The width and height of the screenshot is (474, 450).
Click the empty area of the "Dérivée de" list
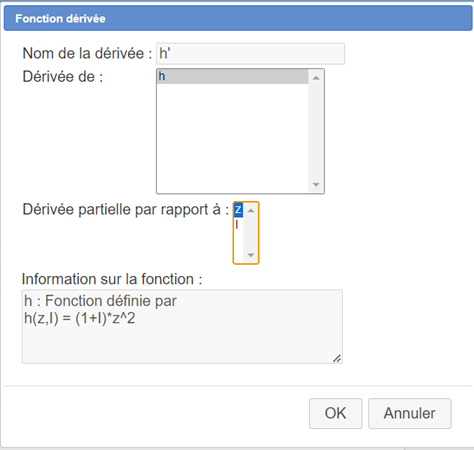(x=232, y=138)
